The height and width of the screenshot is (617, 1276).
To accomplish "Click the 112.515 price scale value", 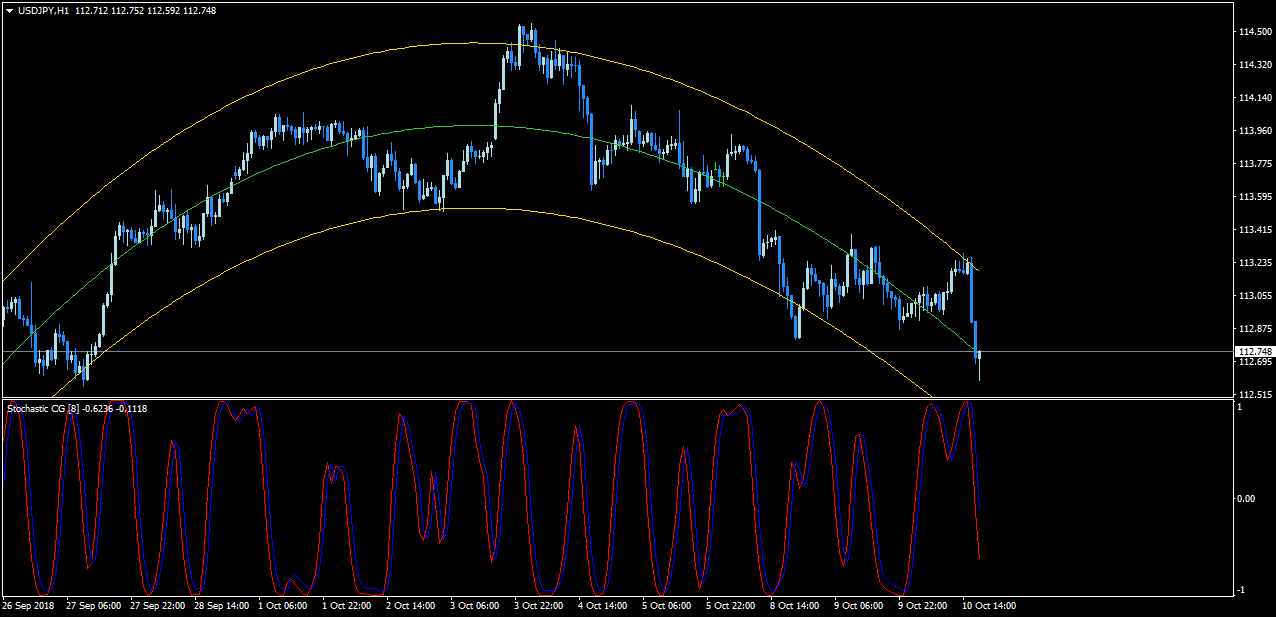I will [x=1254, y=394].
